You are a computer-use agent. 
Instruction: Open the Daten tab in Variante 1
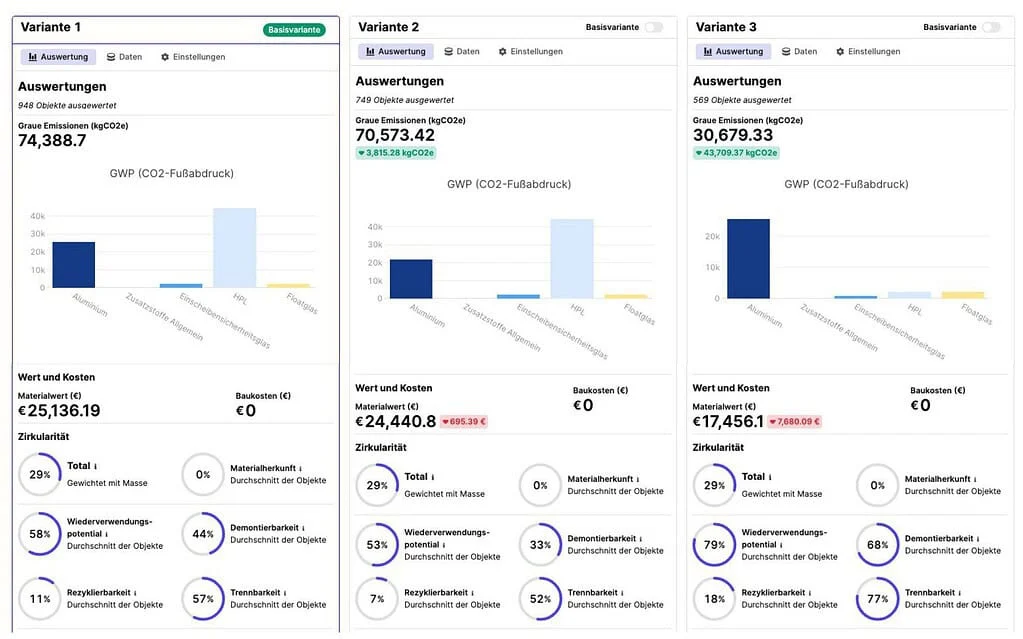(x=124, y=57)
